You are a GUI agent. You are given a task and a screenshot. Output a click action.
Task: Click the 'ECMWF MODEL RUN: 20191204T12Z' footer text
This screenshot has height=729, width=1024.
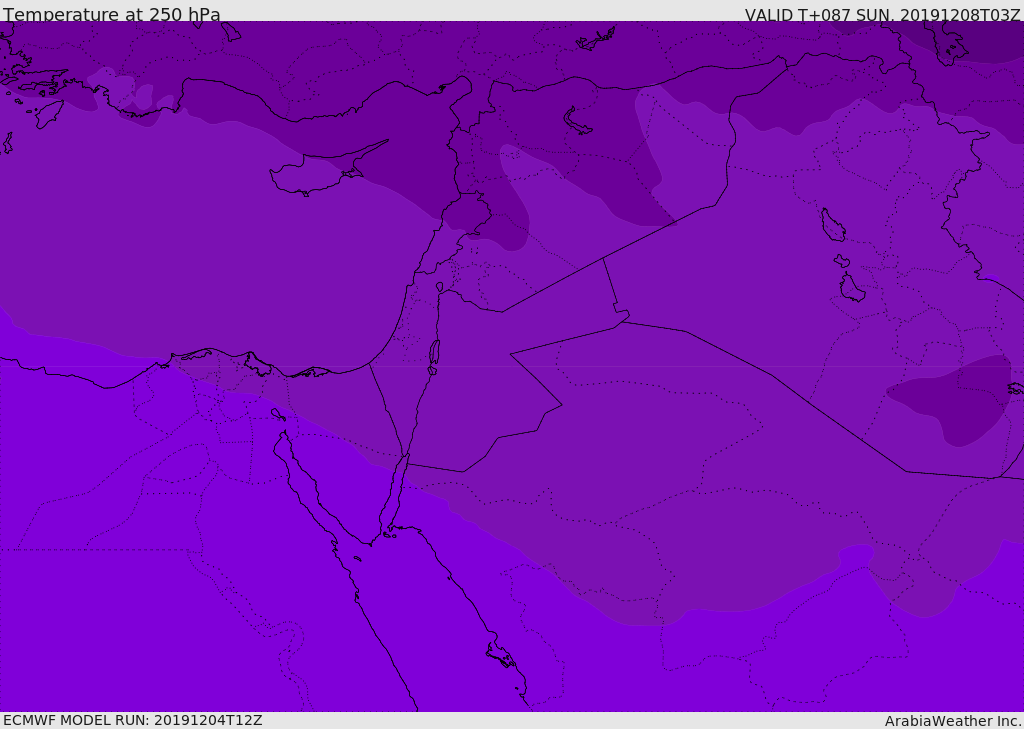click(x=133, y=721)
